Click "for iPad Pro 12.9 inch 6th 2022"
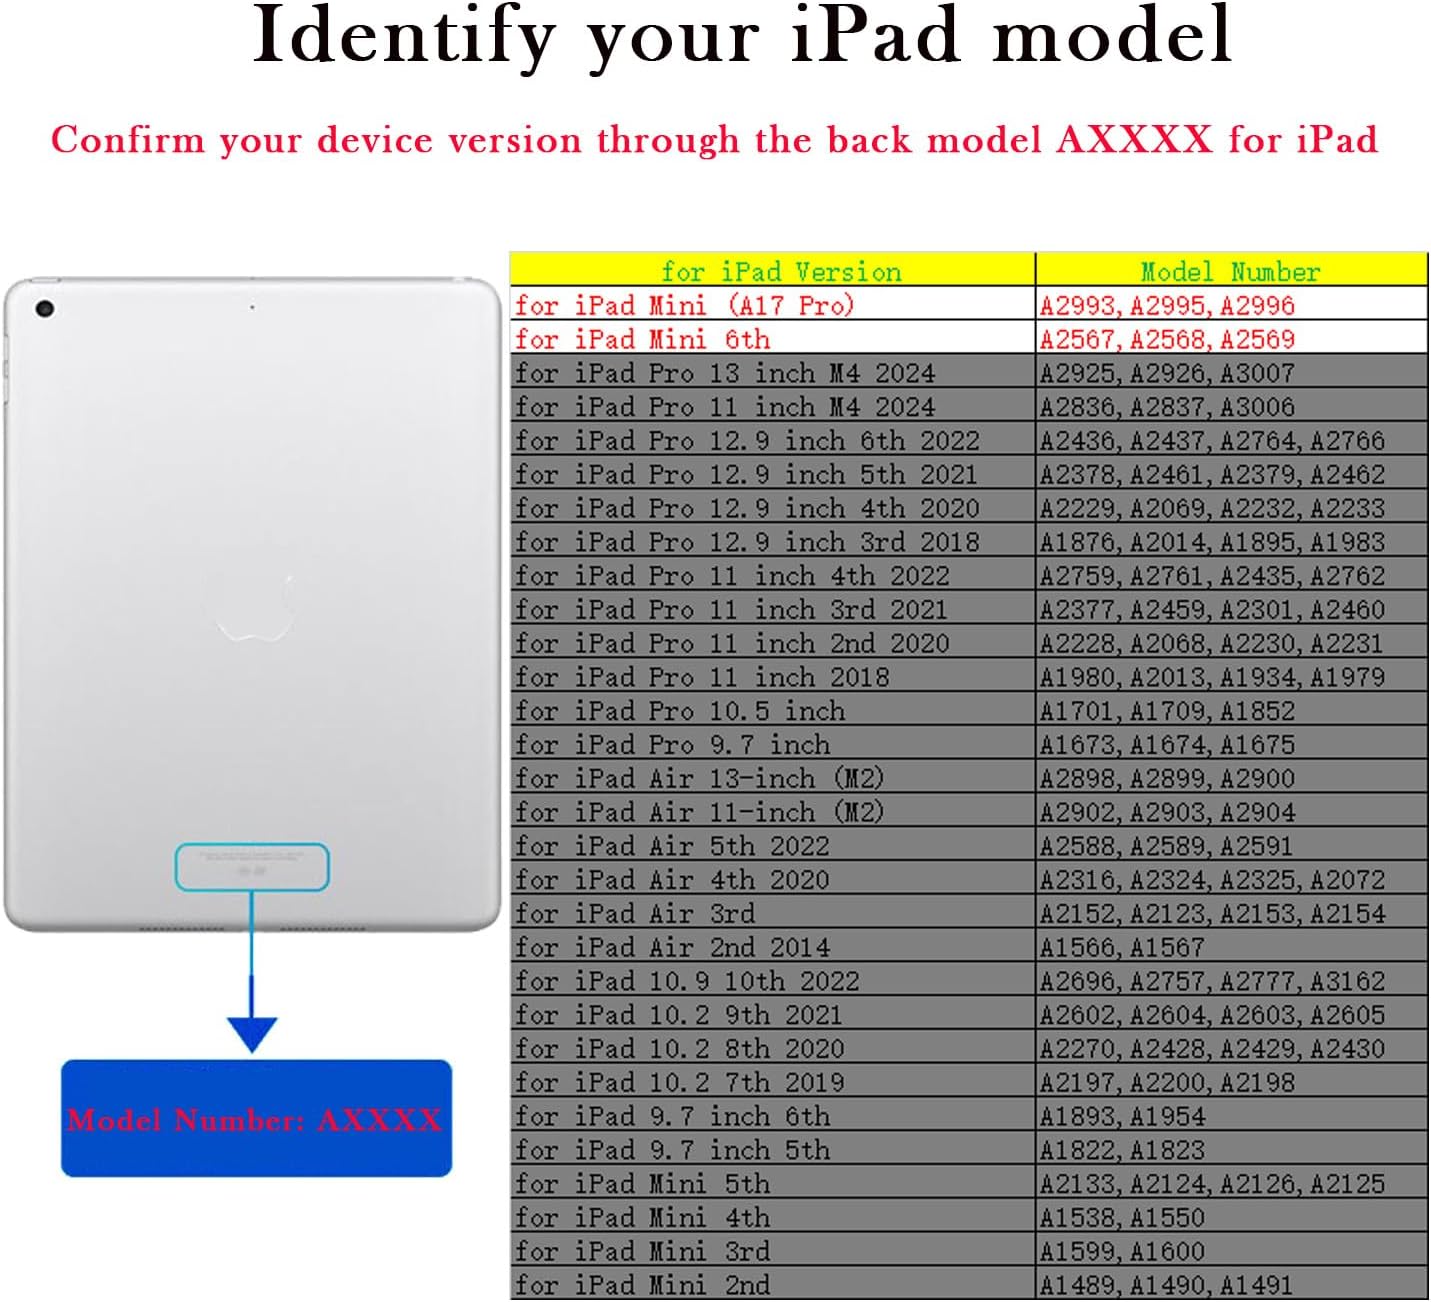This screenshot has width=1431, height=1302. tap(747, 441)
